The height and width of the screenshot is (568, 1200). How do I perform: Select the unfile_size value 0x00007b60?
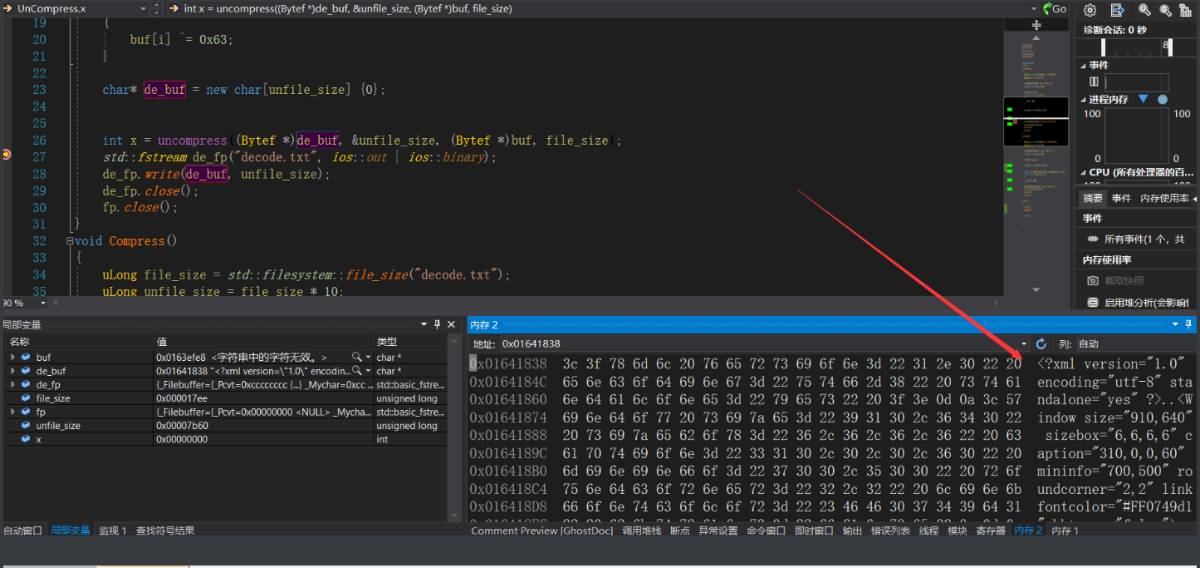pos(182,426)
